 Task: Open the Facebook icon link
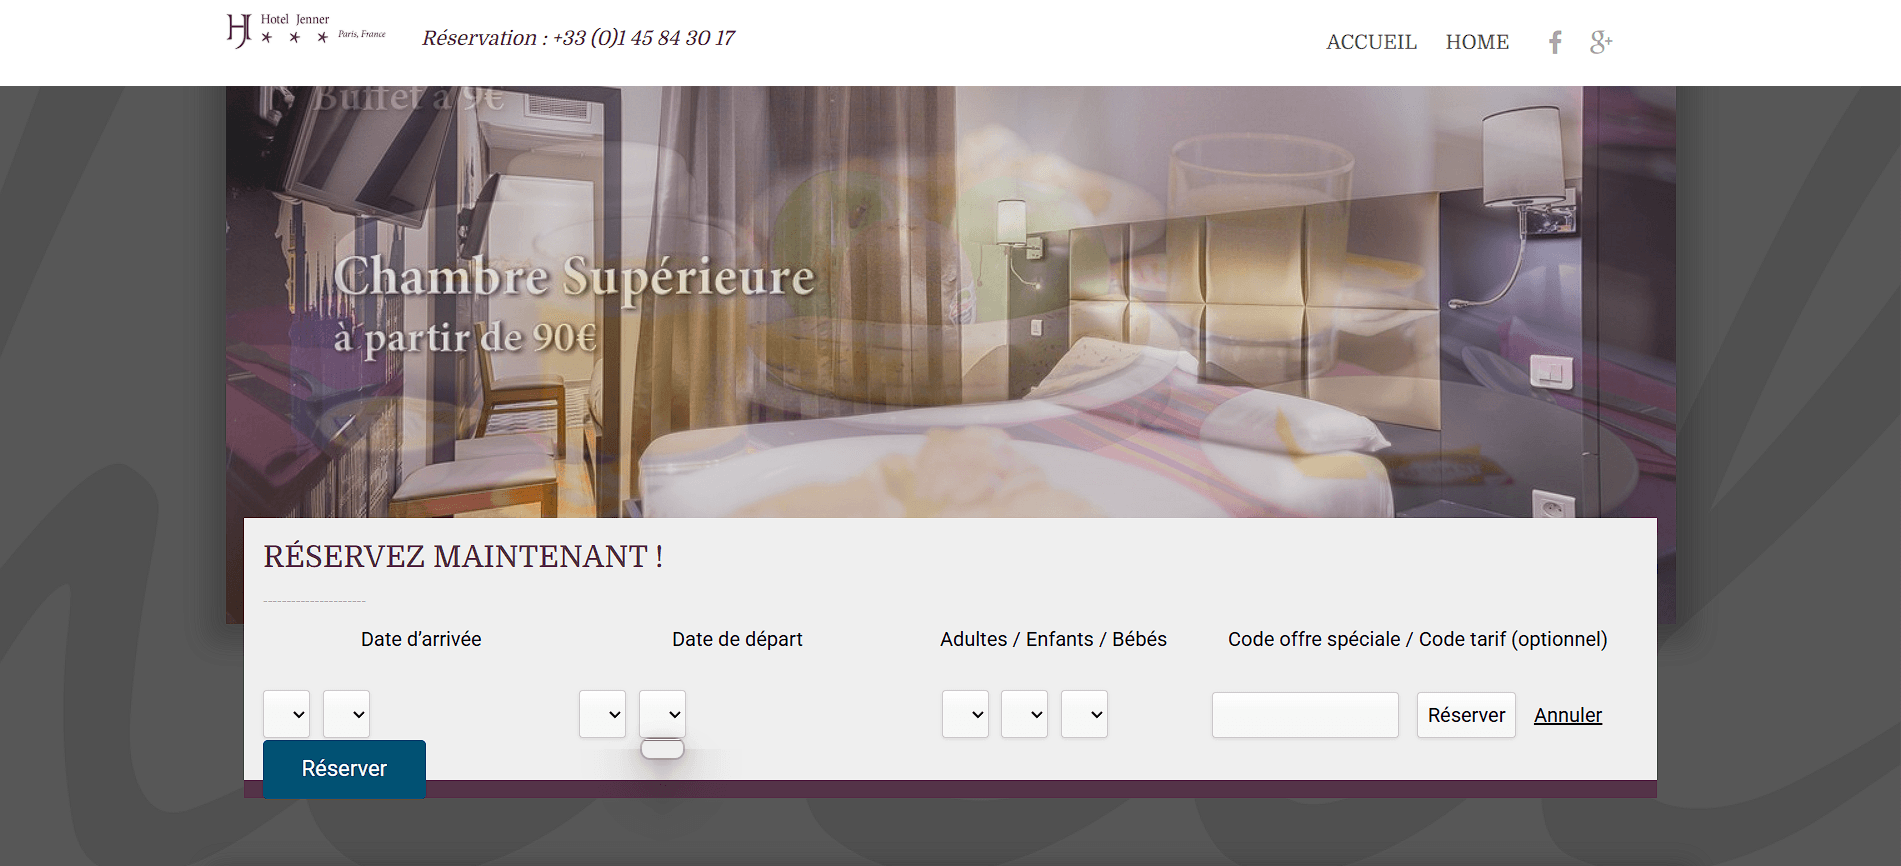[x=1555, y=42]
